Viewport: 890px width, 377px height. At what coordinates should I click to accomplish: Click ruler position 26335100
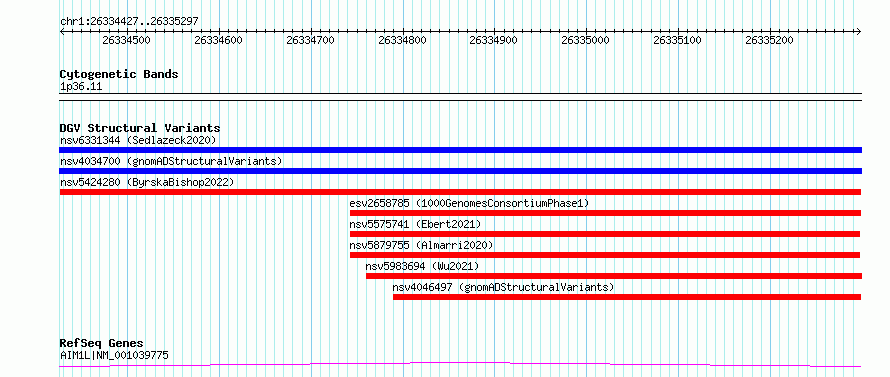[678, 40]
